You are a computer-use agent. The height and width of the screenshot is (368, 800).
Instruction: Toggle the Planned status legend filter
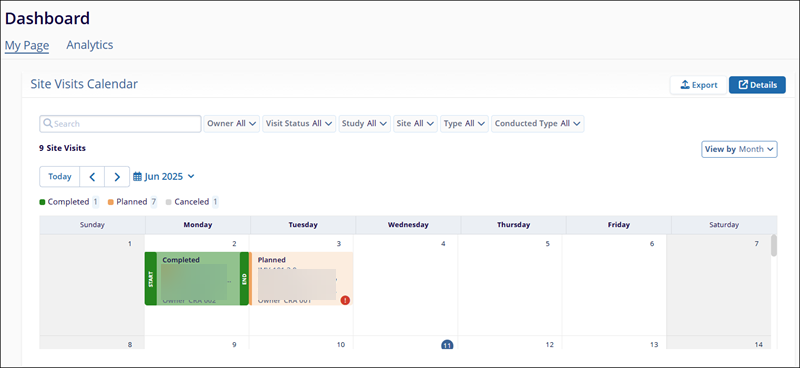tap(132, 202)
